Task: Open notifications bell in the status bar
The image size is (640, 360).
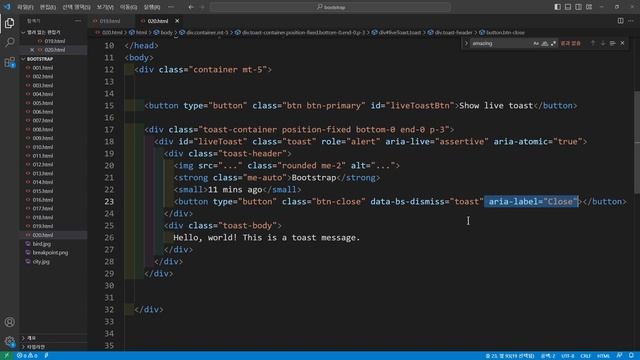Action: [x=631, y=356]
